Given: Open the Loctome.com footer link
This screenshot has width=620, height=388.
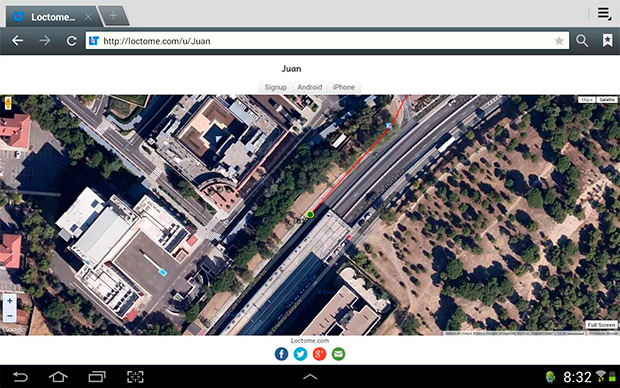Looking at the screenshot, I should (x=310, y=341).
